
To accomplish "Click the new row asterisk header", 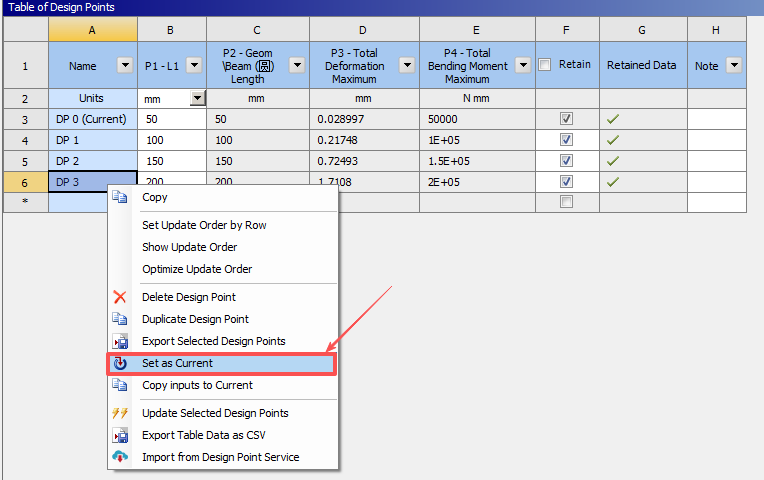I will pos(26,202).
